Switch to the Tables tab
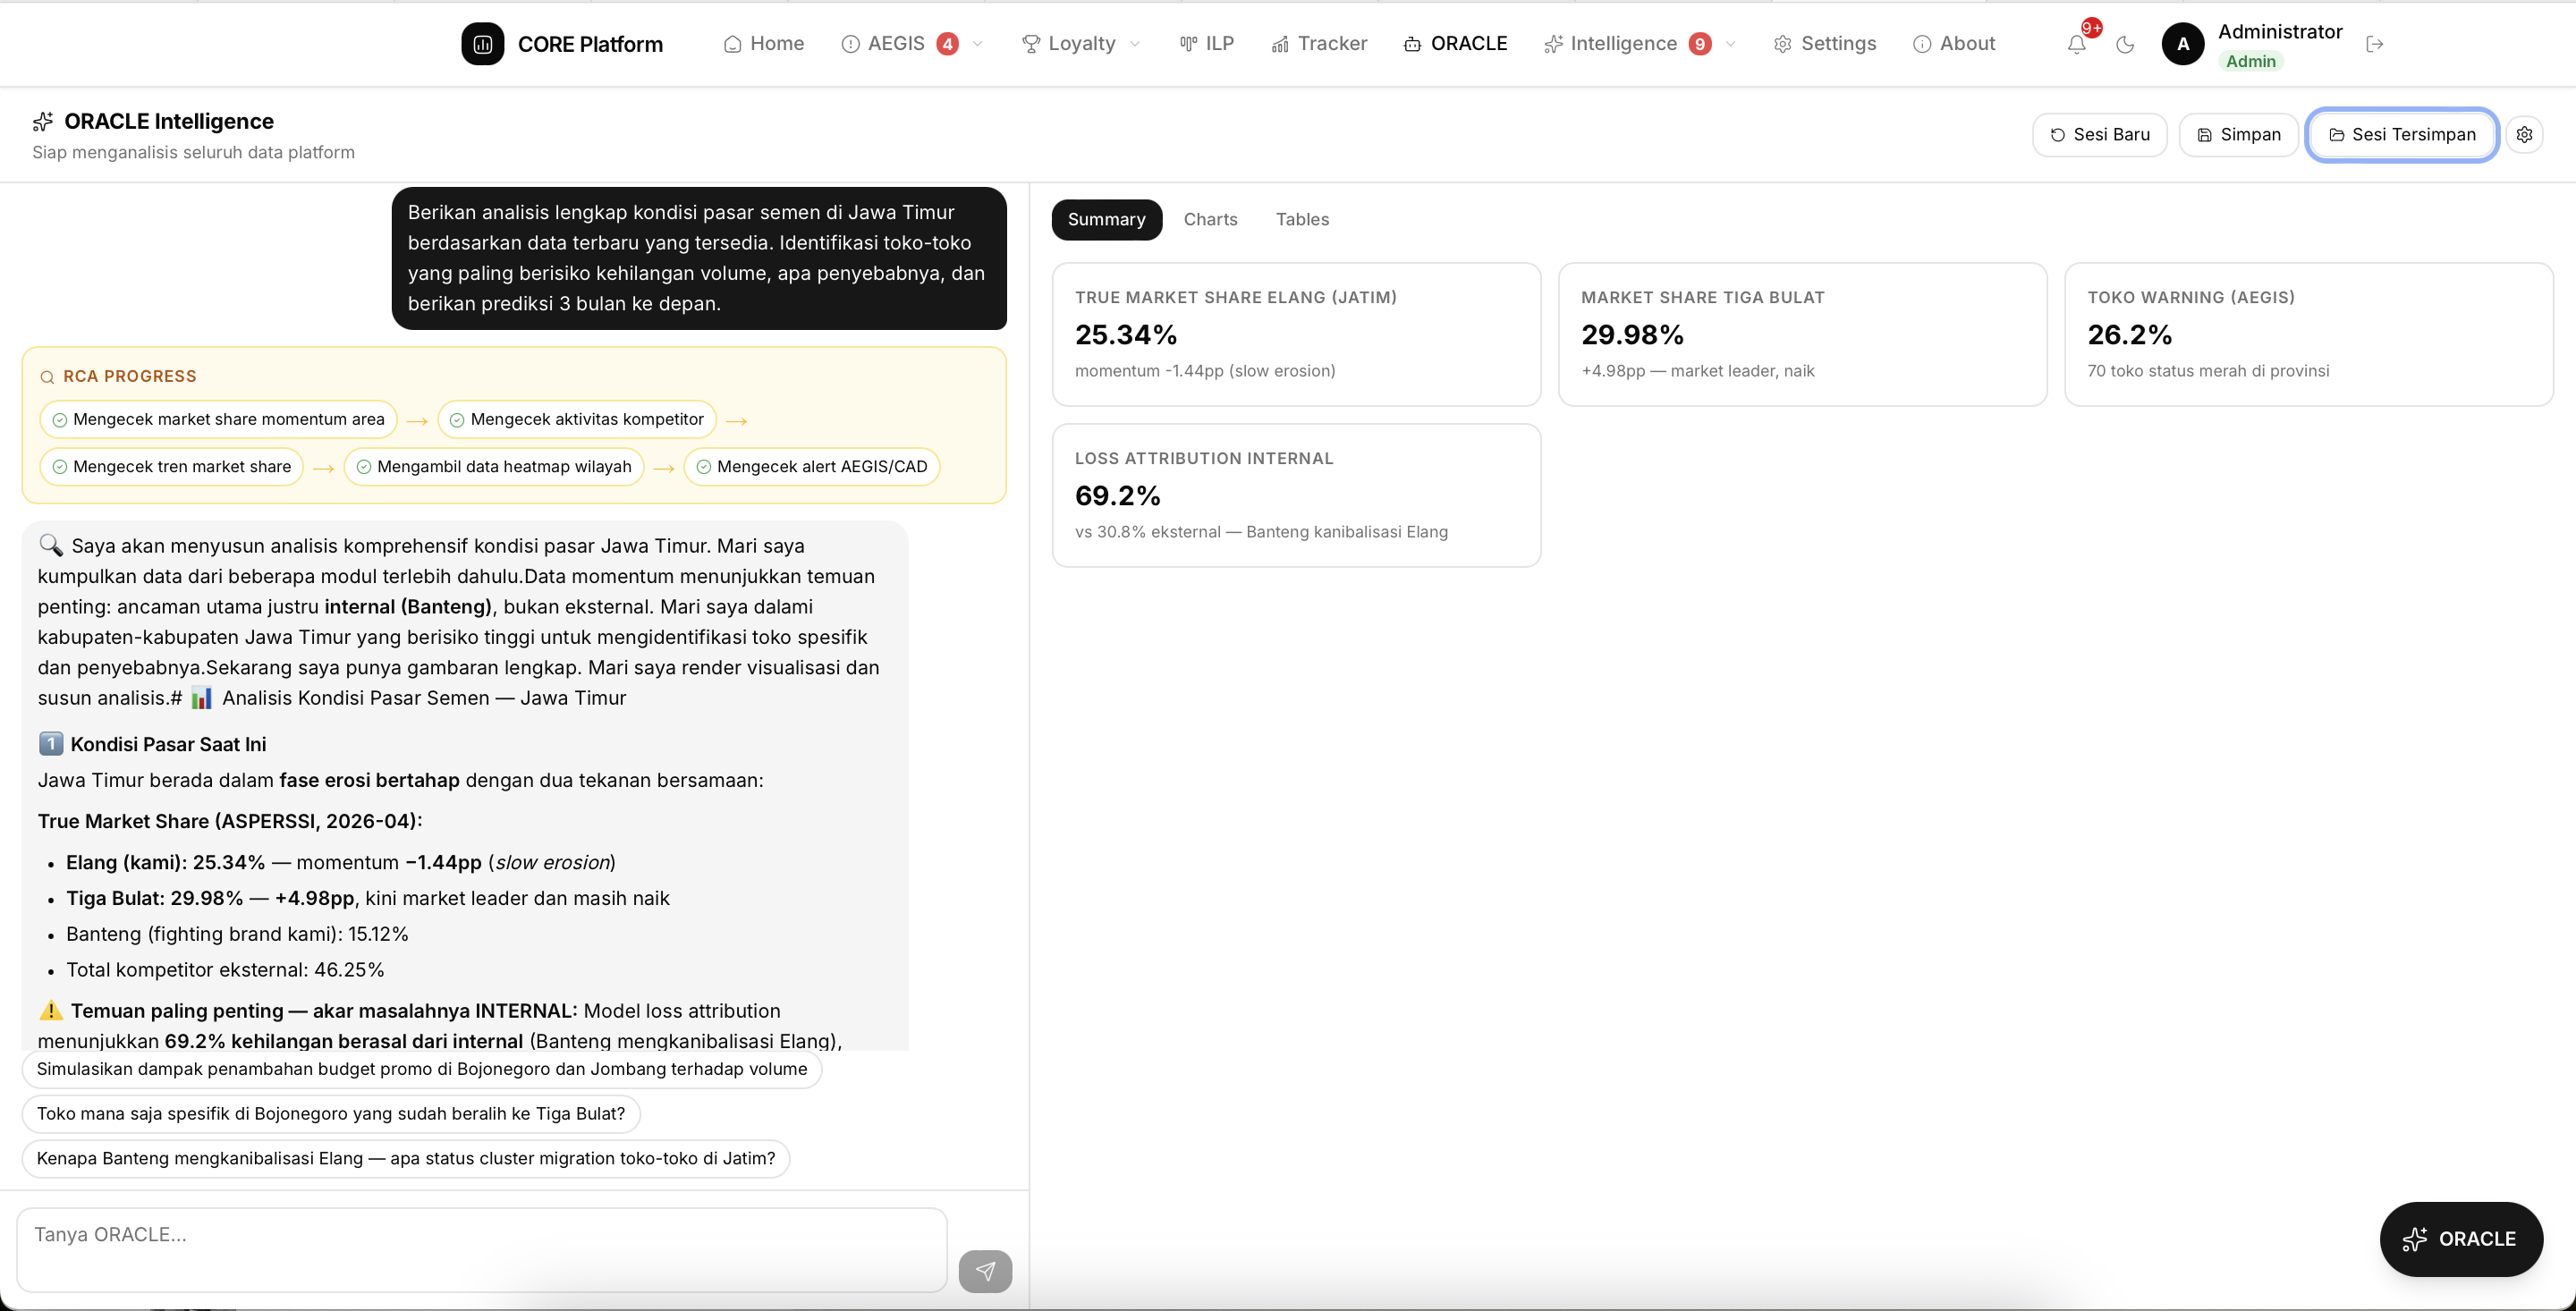This screenshot has width=2576, height=1311. coord(1302,220)
